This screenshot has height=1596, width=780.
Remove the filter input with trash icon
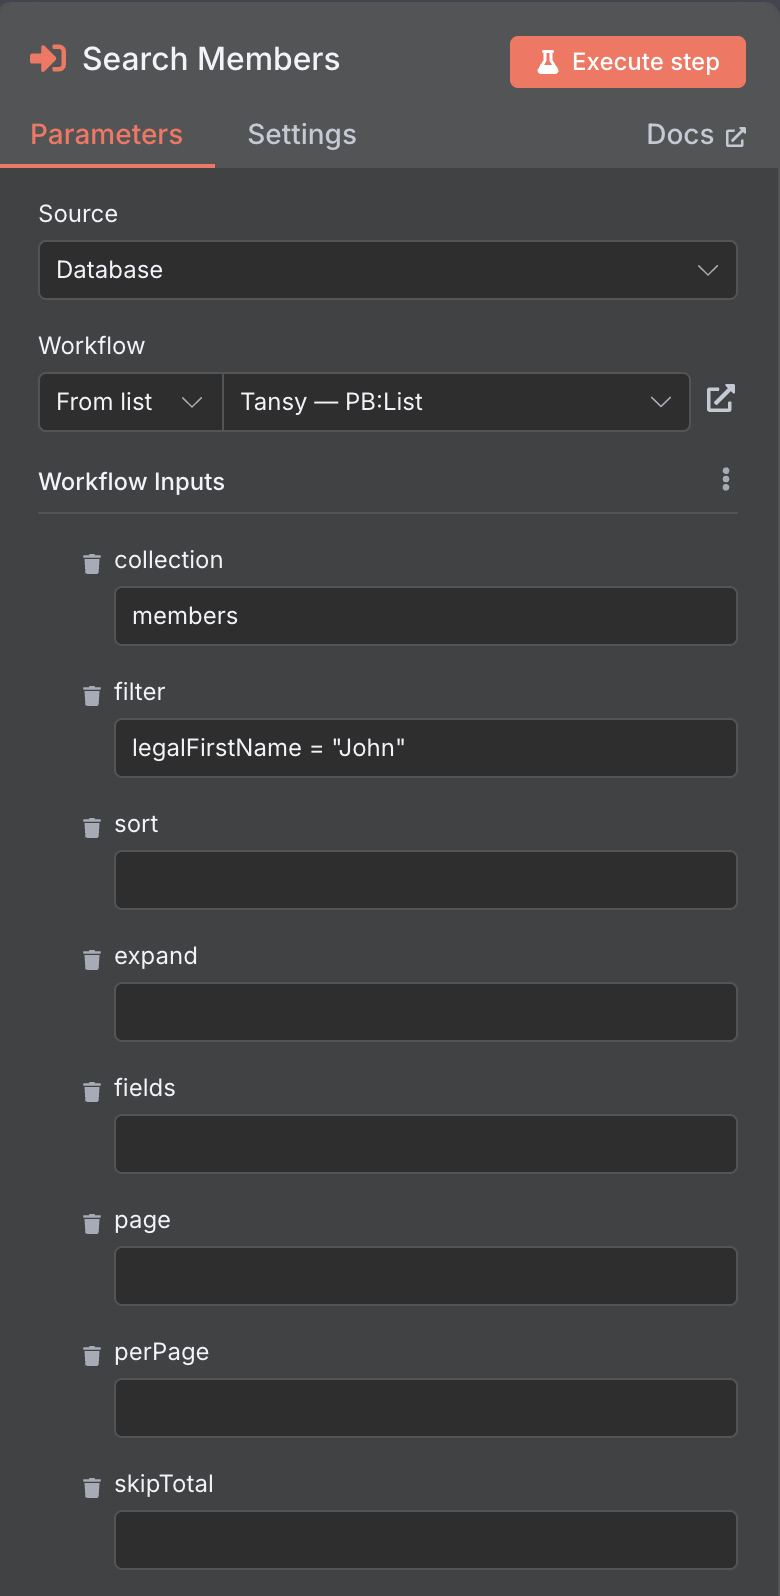pos(92,696)
